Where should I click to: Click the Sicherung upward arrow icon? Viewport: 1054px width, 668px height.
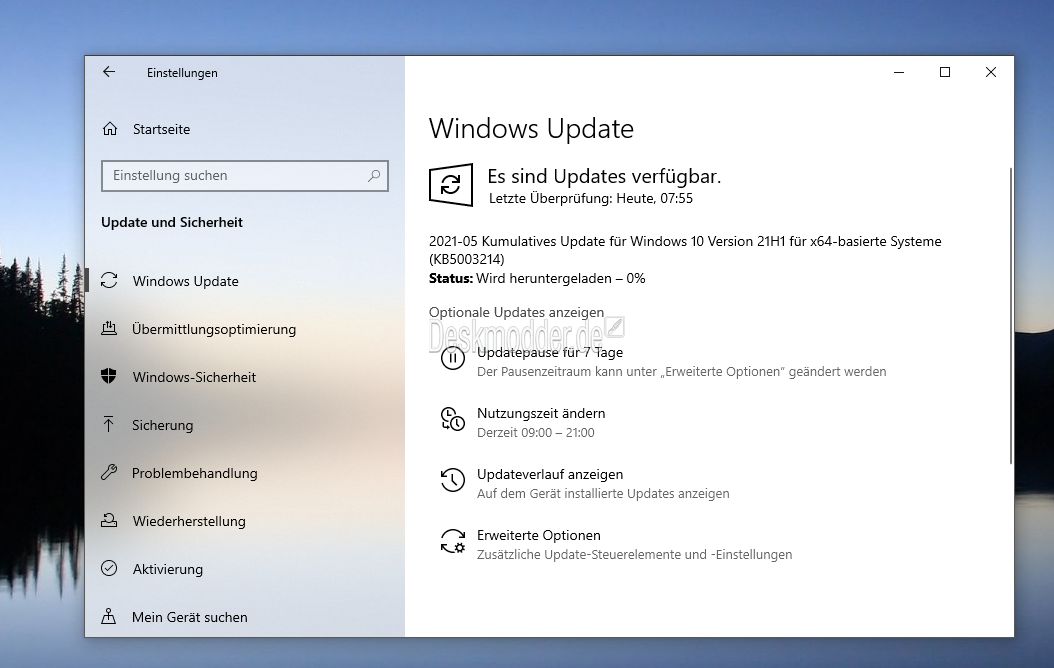point(108,424)
